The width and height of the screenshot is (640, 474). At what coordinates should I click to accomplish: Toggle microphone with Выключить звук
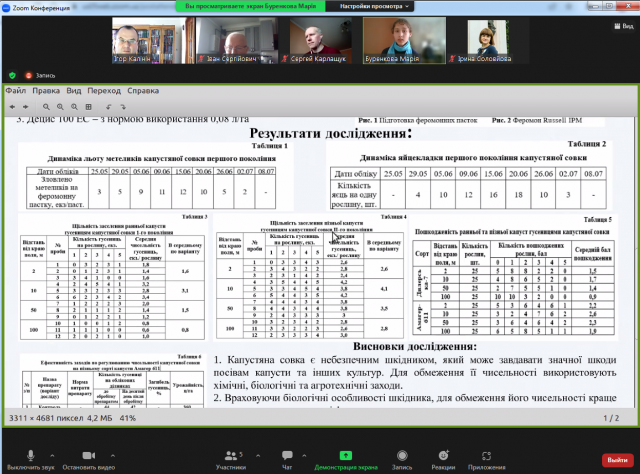point(31,460)
